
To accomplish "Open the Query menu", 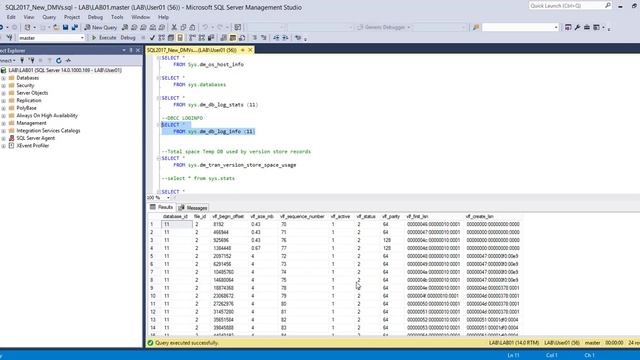I will pyautogui.click(x=49, y=17).
